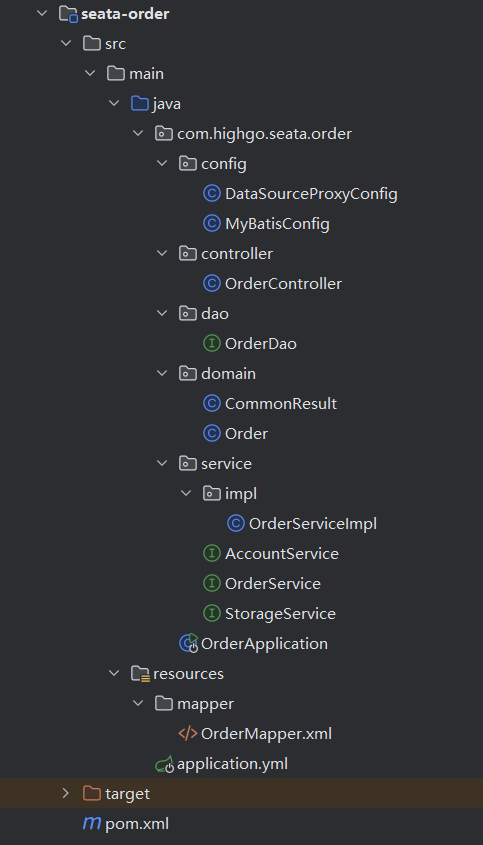Collapse the config package
Screen dimensions: 483x845
[162, 163]
